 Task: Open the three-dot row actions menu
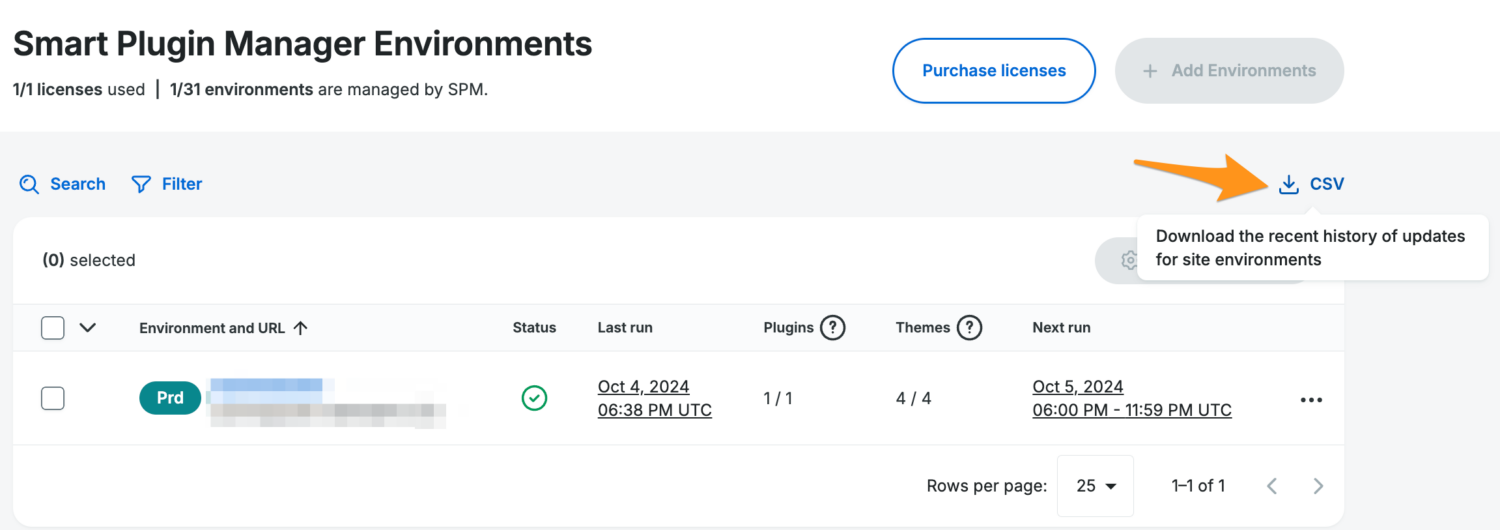(1311, 400)
